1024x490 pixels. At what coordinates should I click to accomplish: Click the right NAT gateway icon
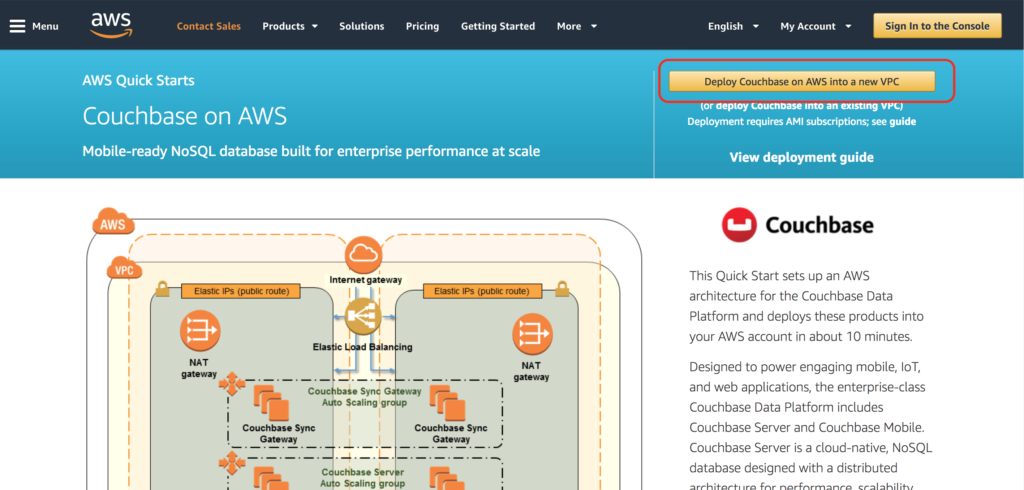pos(532,334)
